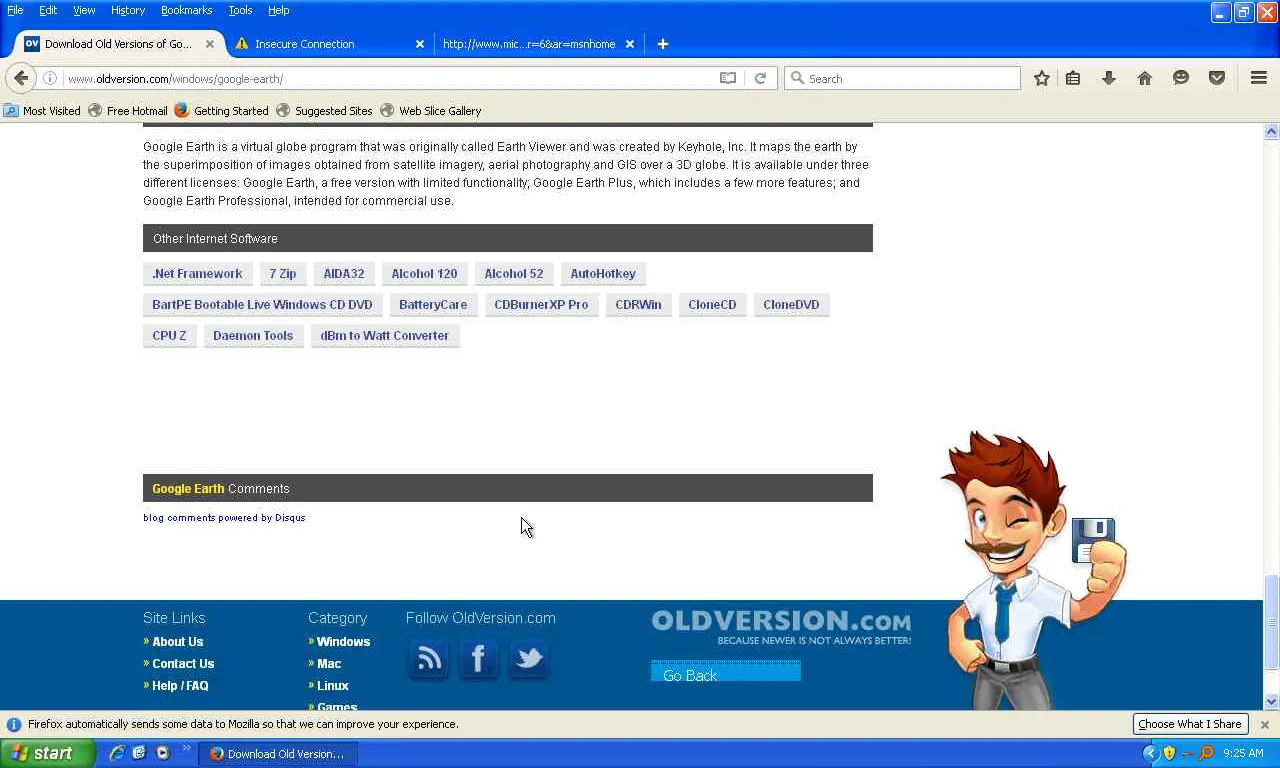Reload the current page

[x=760, y=78]
